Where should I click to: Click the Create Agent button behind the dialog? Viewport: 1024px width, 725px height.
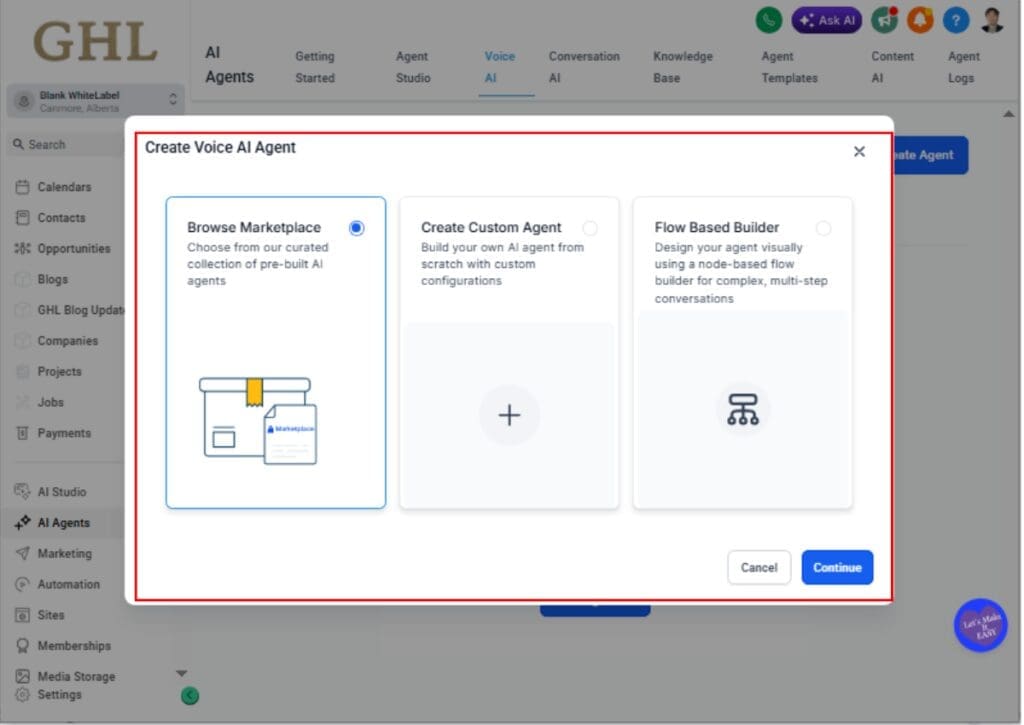(x=931, y=155)
